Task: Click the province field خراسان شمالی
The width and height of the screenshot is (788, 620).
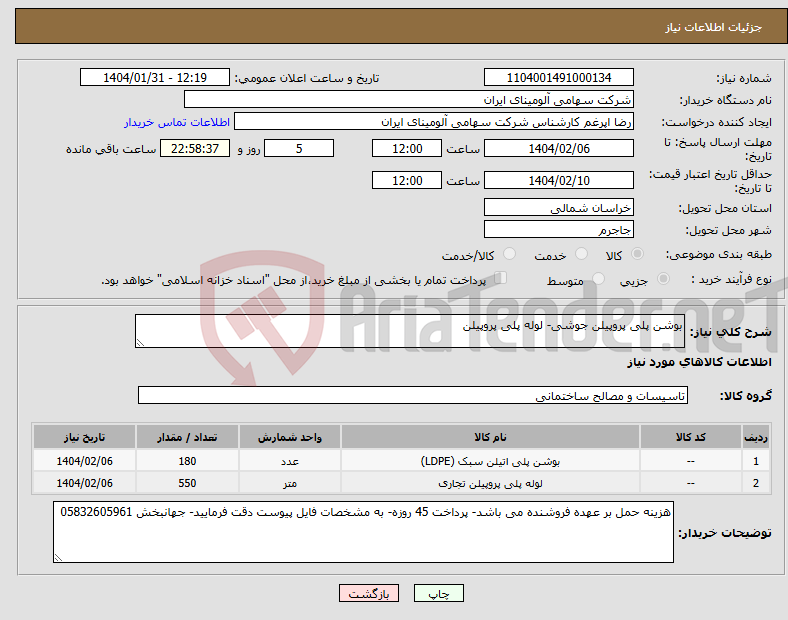Action: 559,208
